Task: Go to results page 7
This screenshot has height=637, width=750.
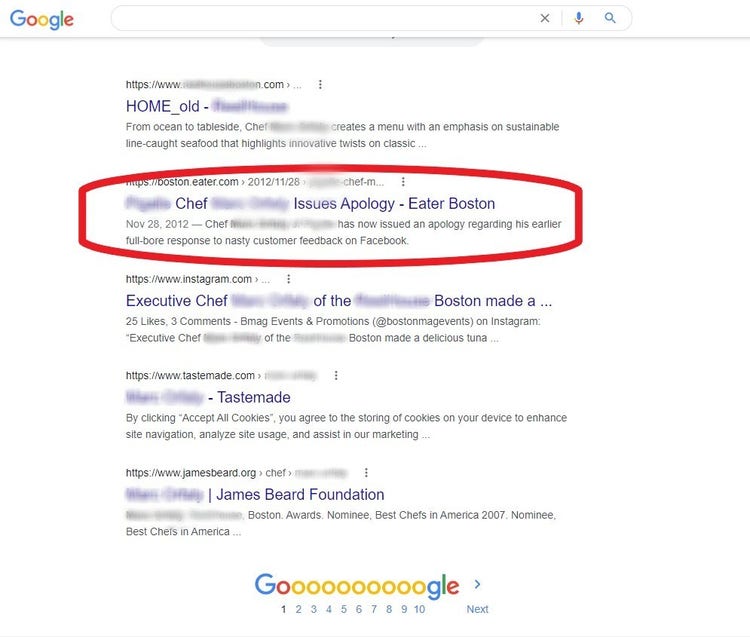Action: tap(374, 609)
